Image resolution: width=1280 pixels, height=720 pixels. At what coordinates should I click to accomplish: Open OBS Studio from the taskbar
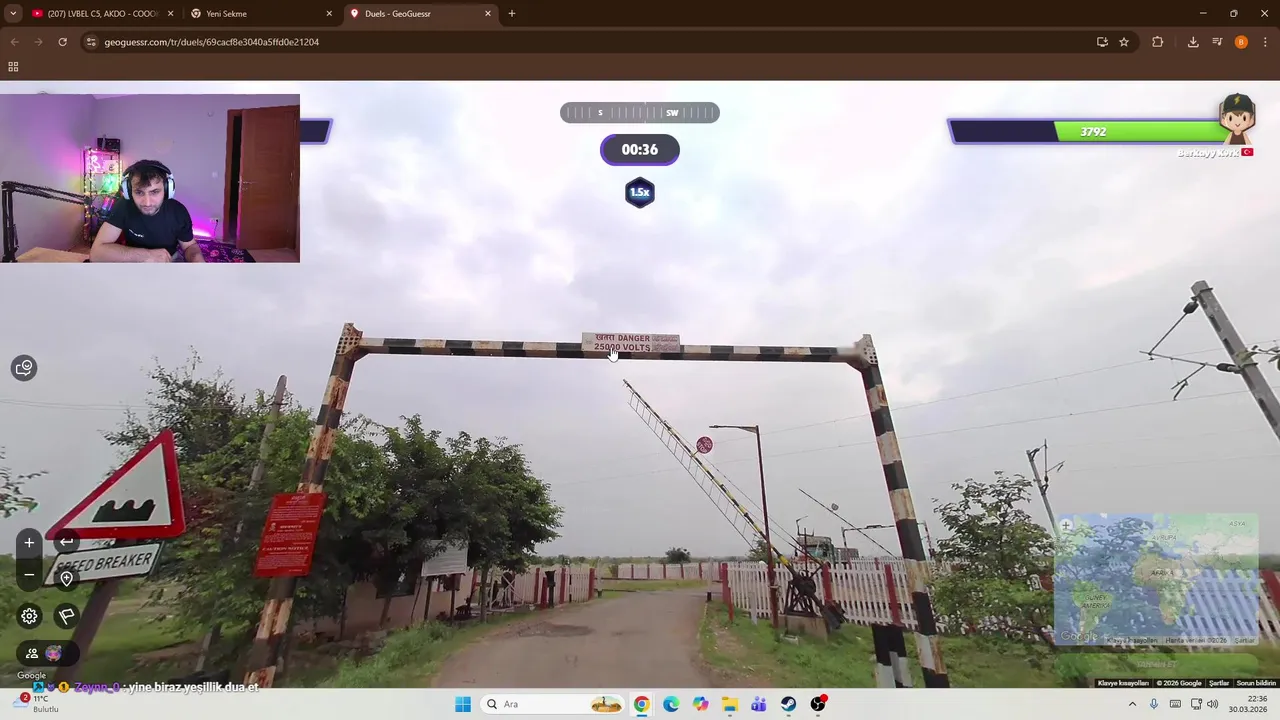pyautogui.click(x=818, y=704)
